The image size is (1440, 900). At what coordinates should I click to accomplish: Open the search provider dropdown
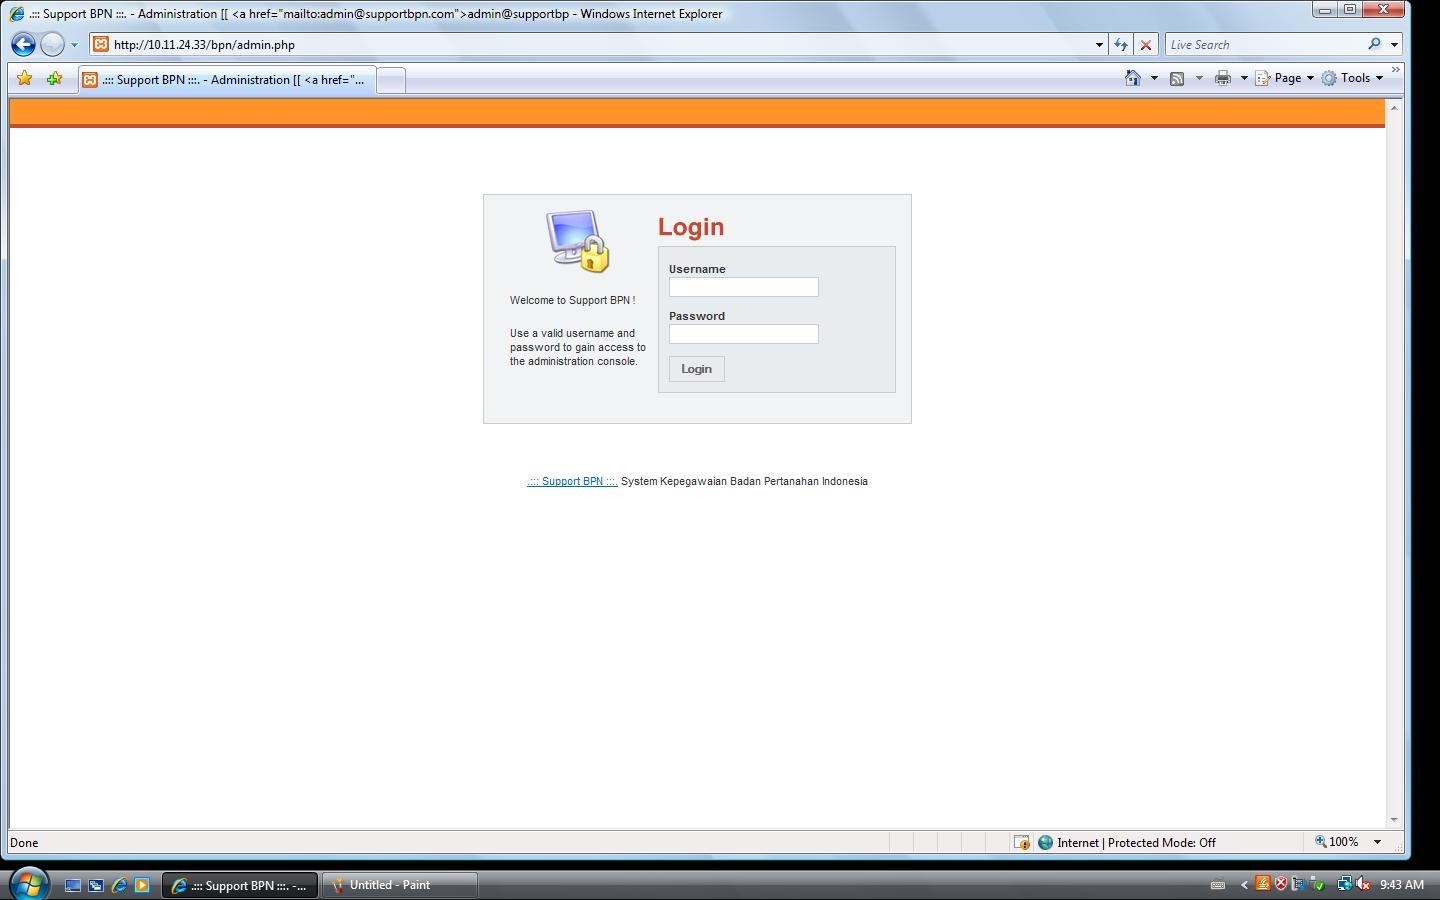click(x=1394, y=45)
